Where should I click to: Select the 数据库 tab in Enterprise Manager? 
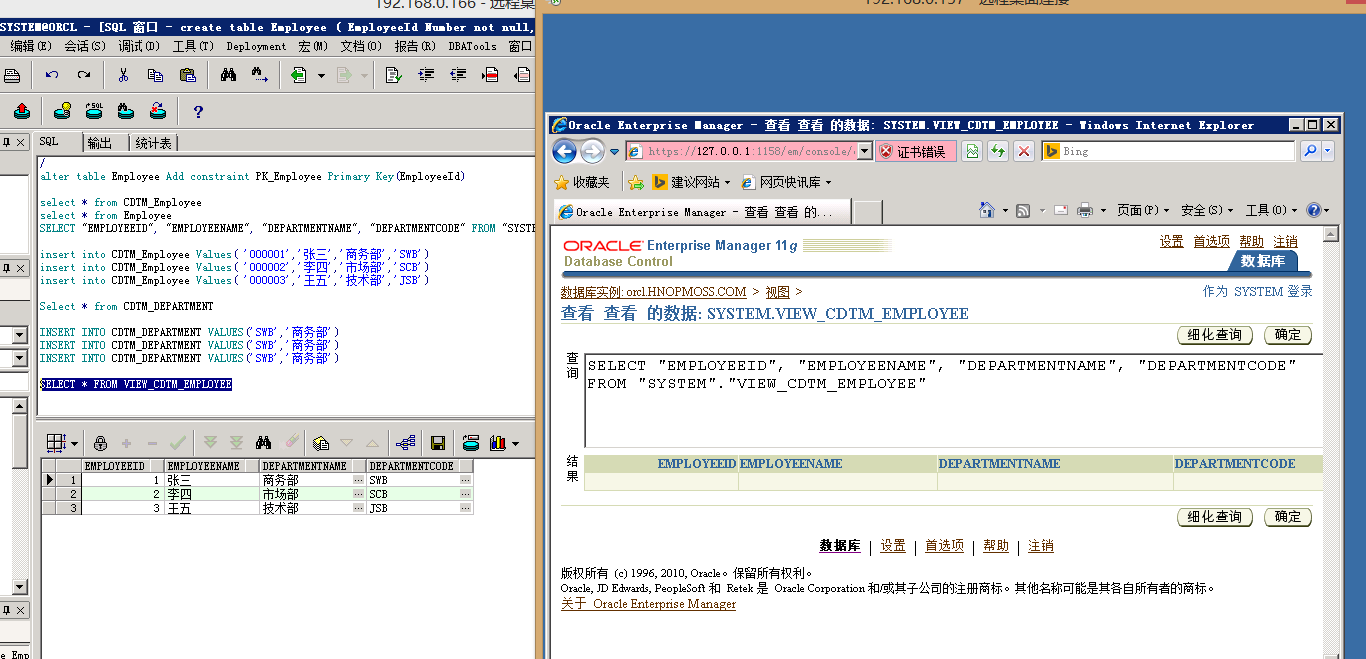point(1263,261)
